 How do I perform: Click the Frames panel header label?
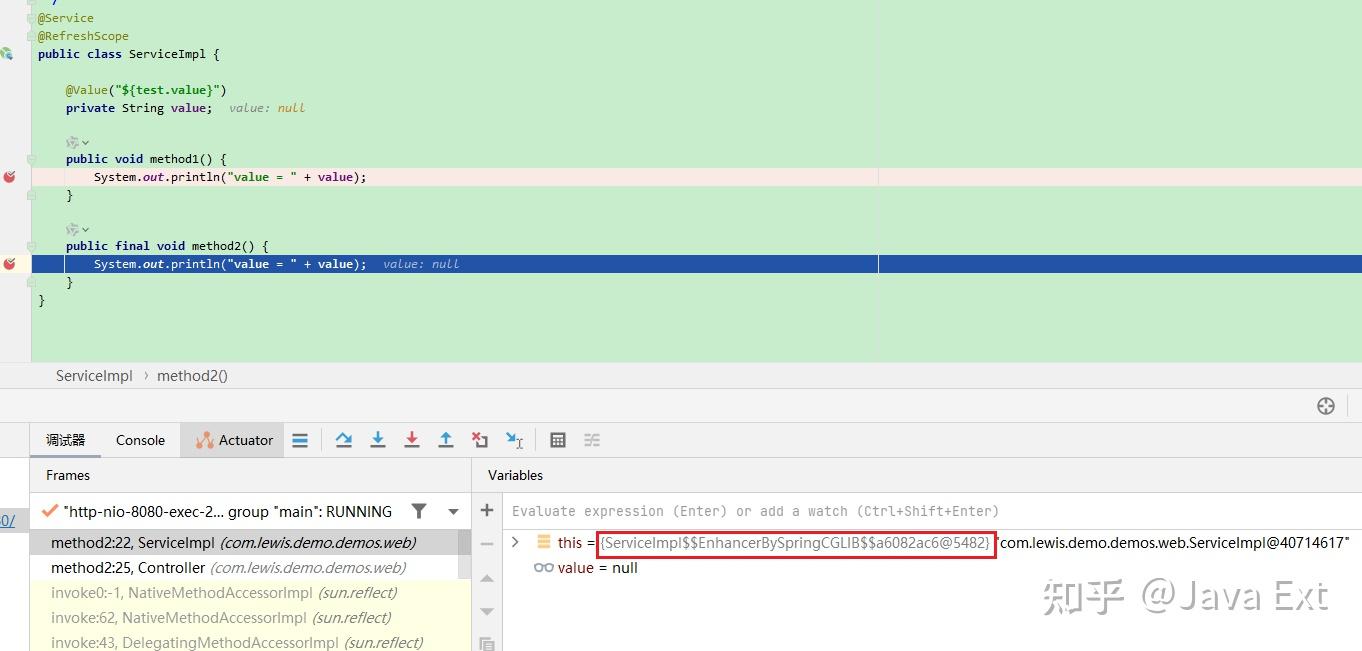[x=68, y=475]
